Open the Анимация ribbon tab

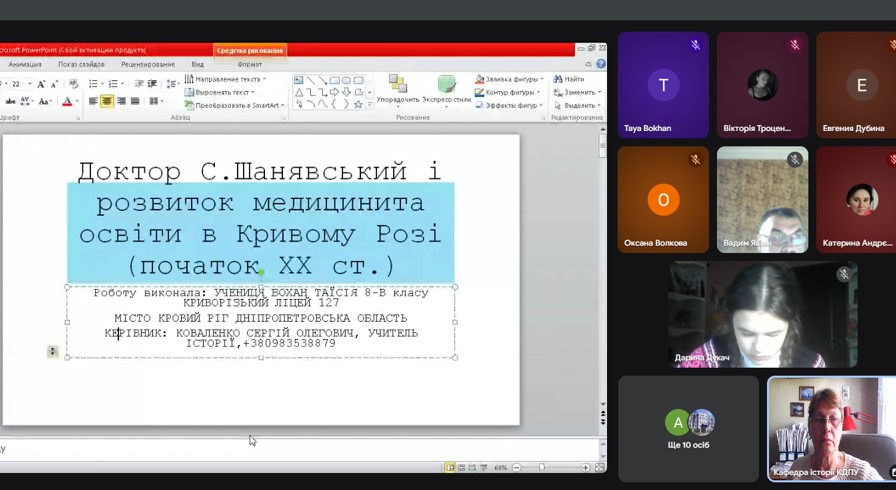click(x=24, y=64)
